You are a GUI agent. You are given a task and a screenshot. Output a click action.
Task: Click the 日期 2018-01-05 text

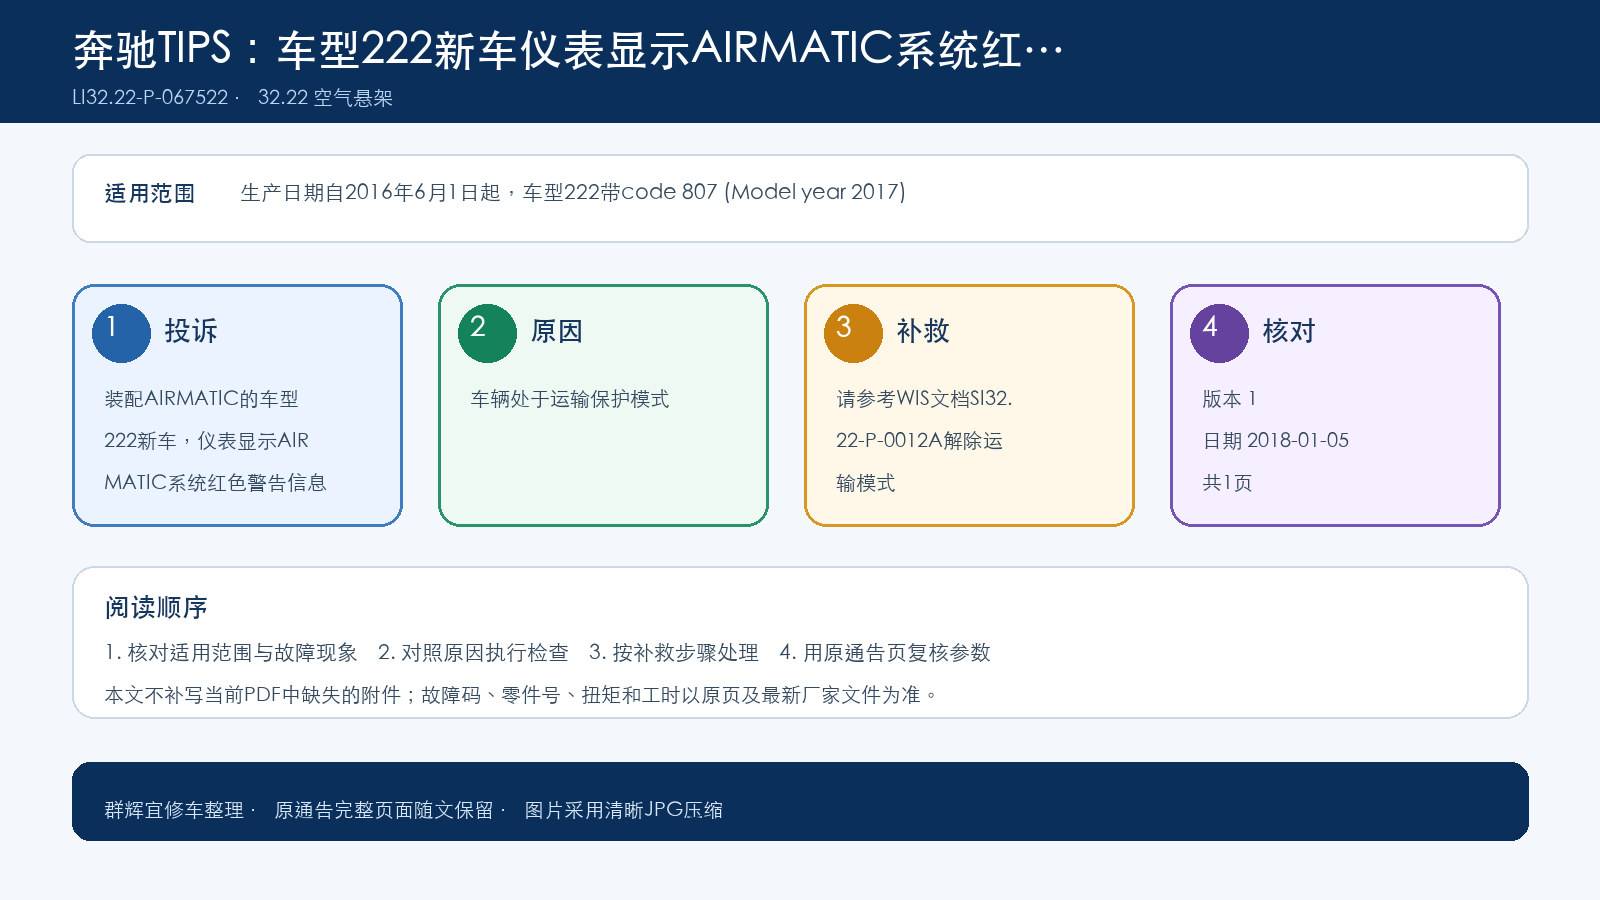1275,441
